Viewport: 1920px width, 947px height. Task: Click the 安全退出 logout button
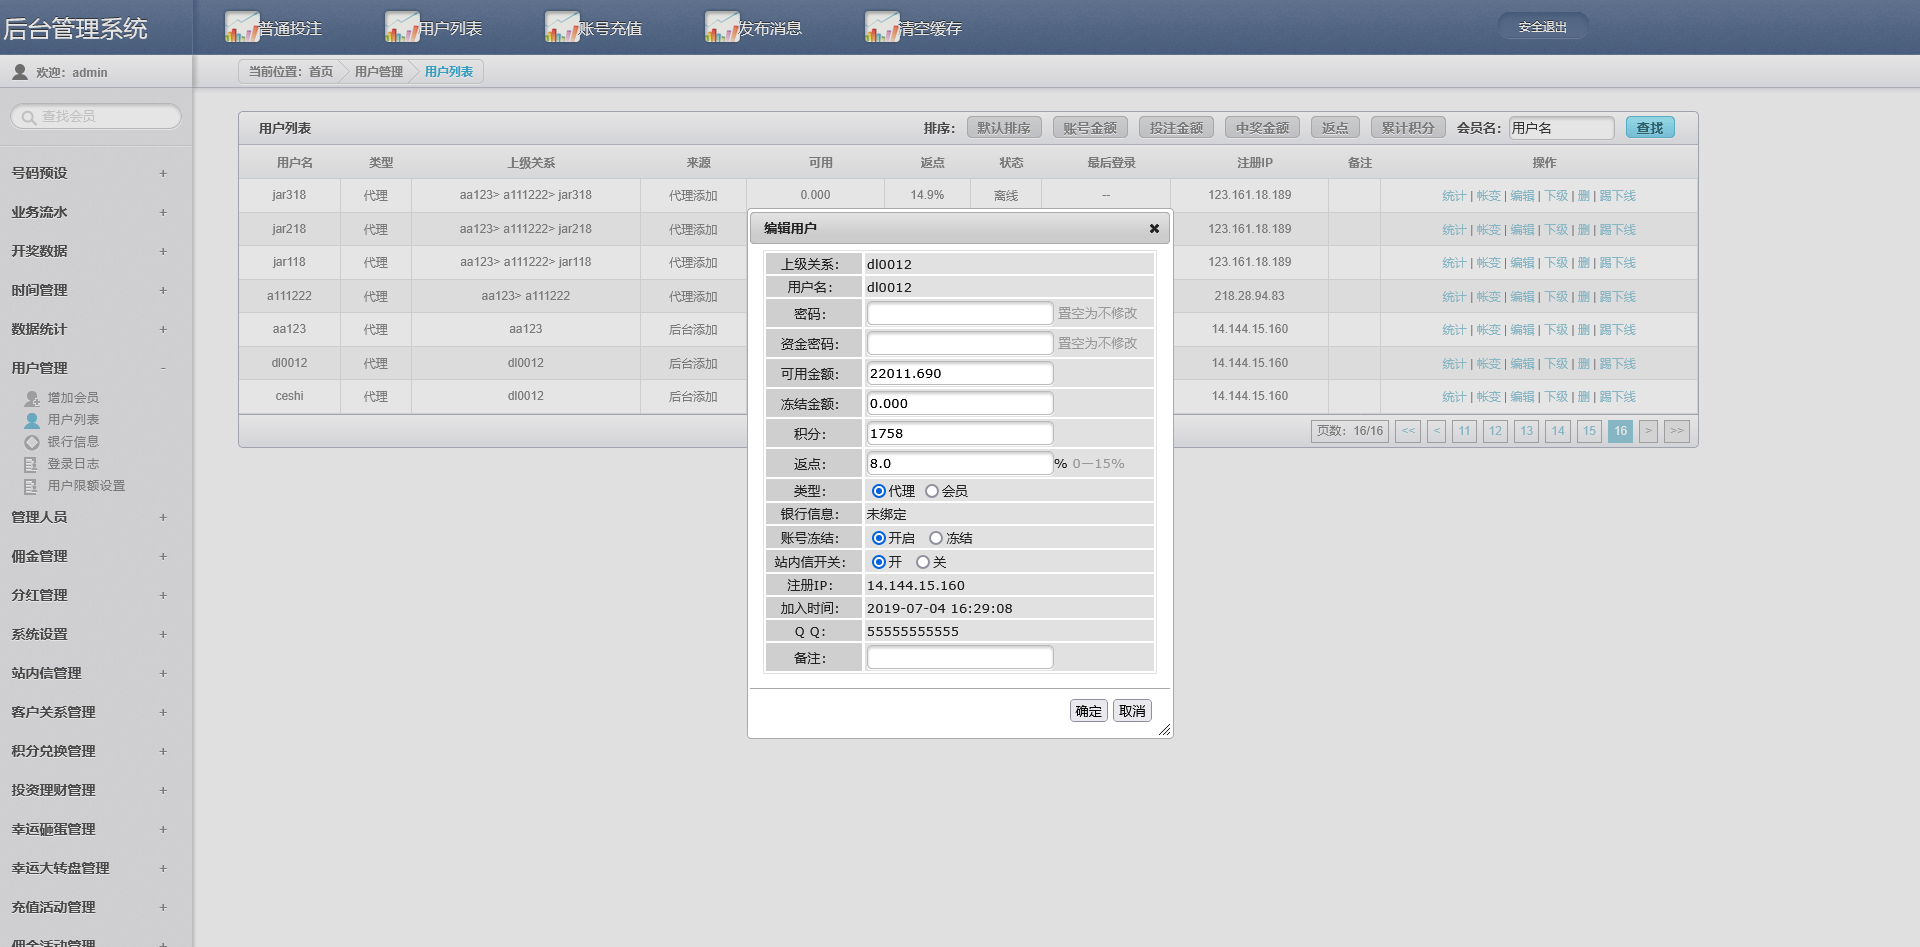pos(1542,27)
